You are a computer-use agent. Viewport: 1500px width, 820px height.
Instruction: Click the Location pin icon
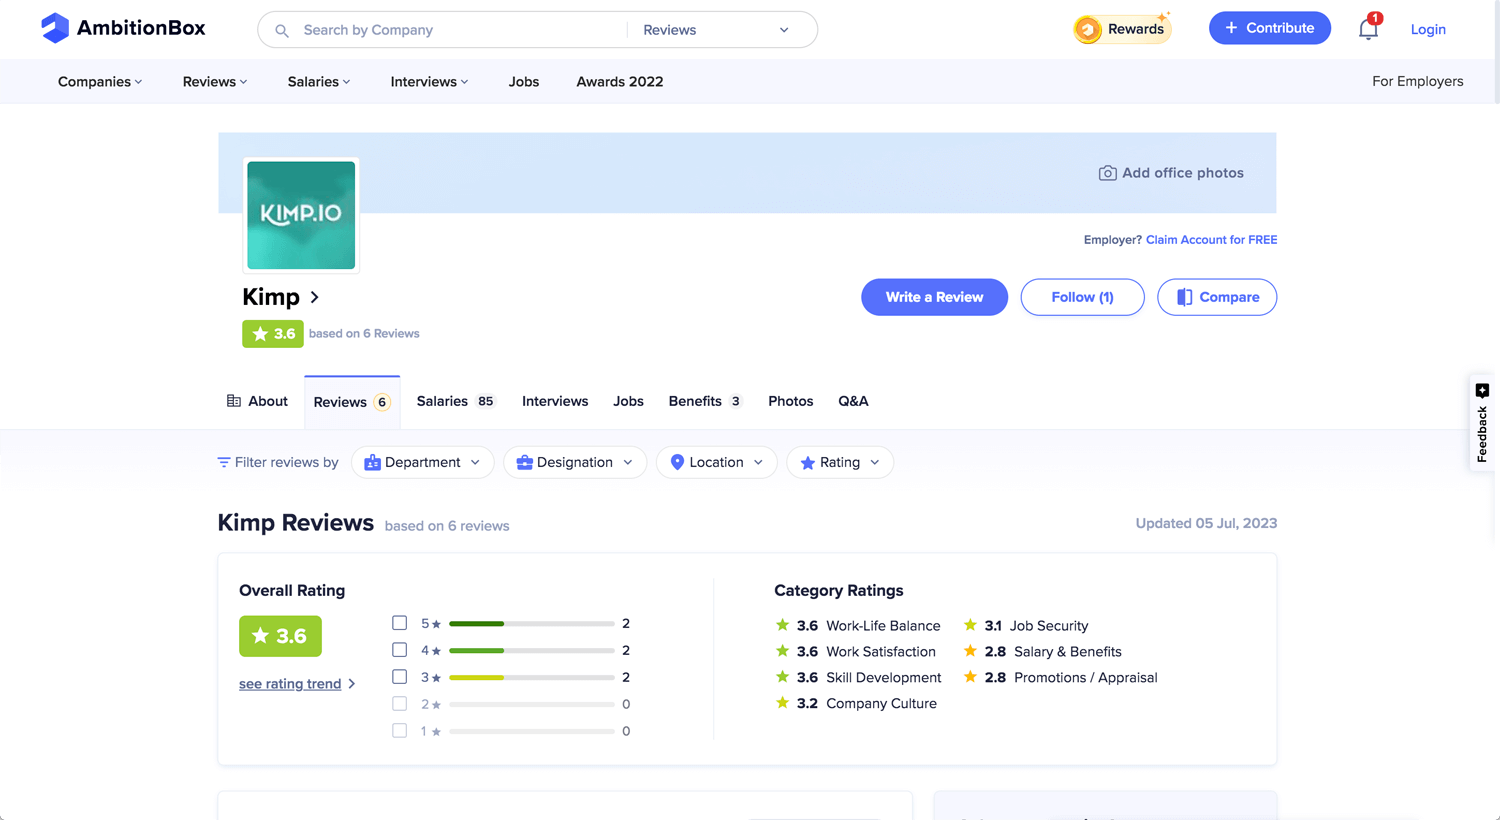pyautogui.click(x=677, y=462)
